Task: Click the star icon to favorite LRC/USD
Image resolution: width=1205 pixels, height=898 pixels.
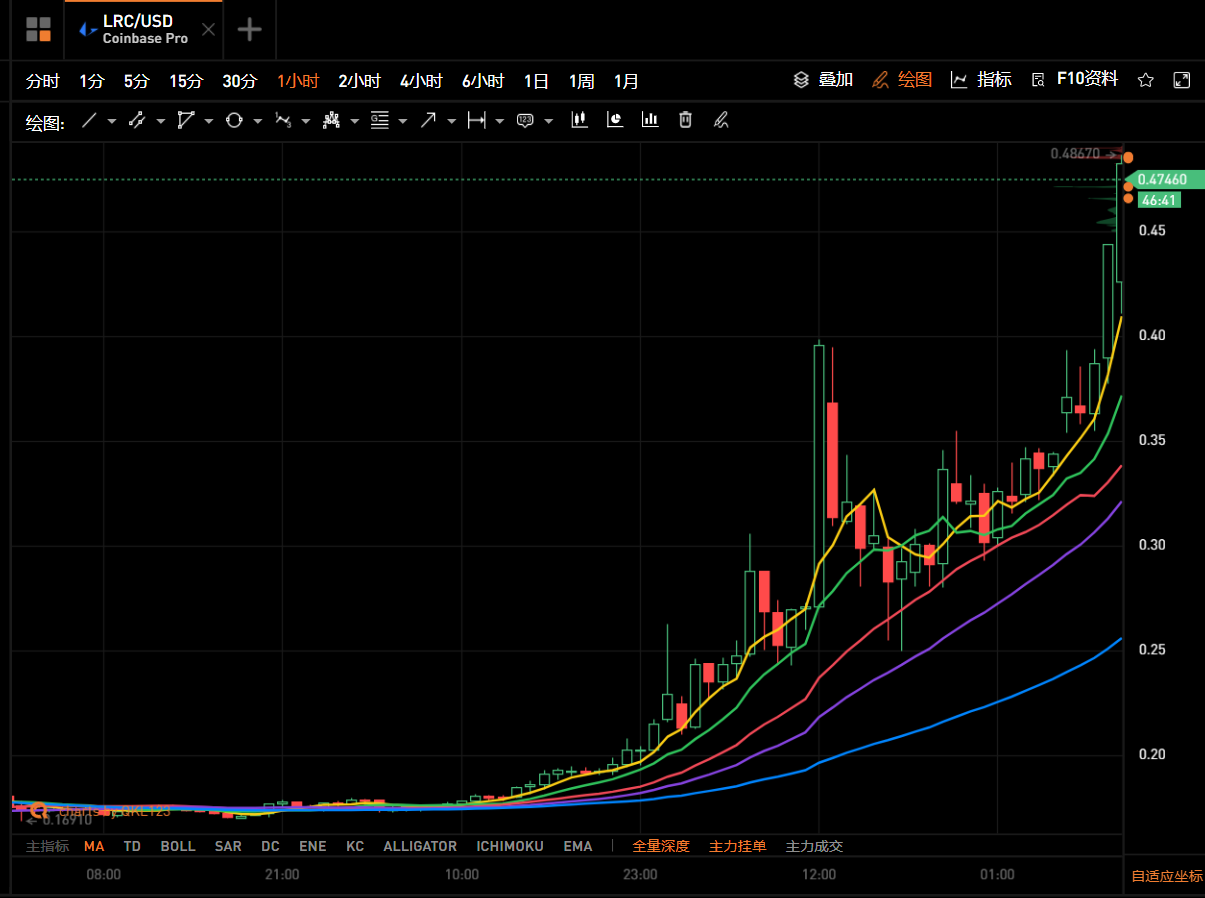Action: point(1146,80)
